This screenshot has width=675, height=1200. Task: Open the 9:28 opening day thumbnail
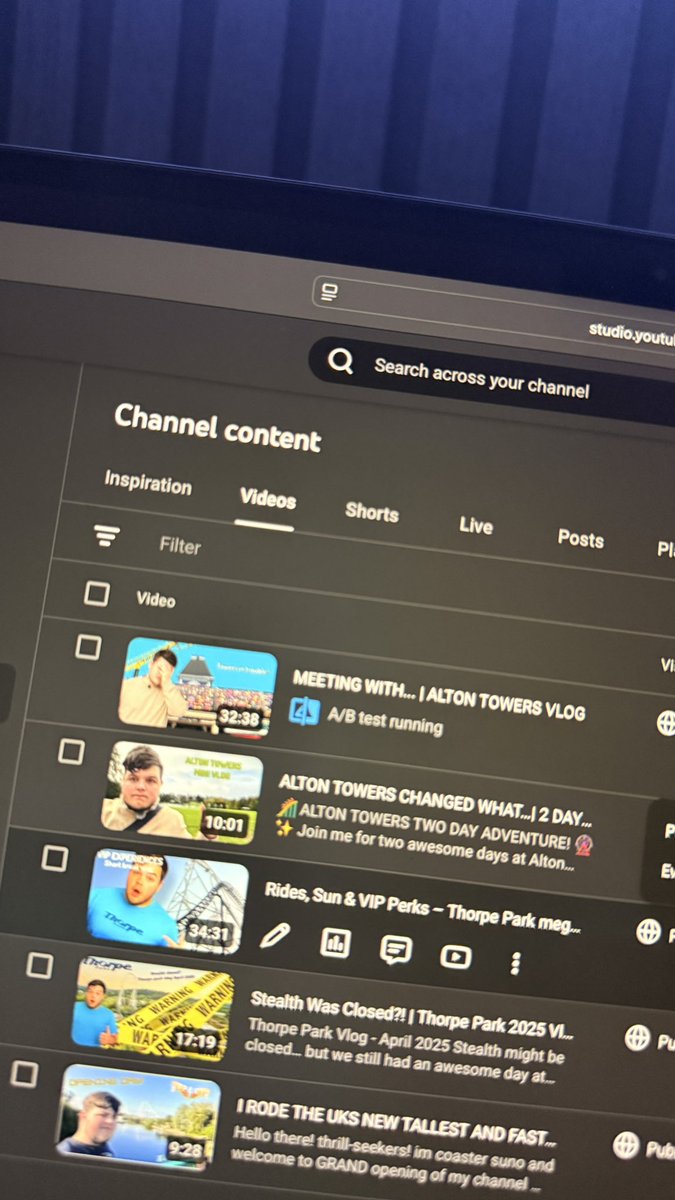[x=138, y=1115]
